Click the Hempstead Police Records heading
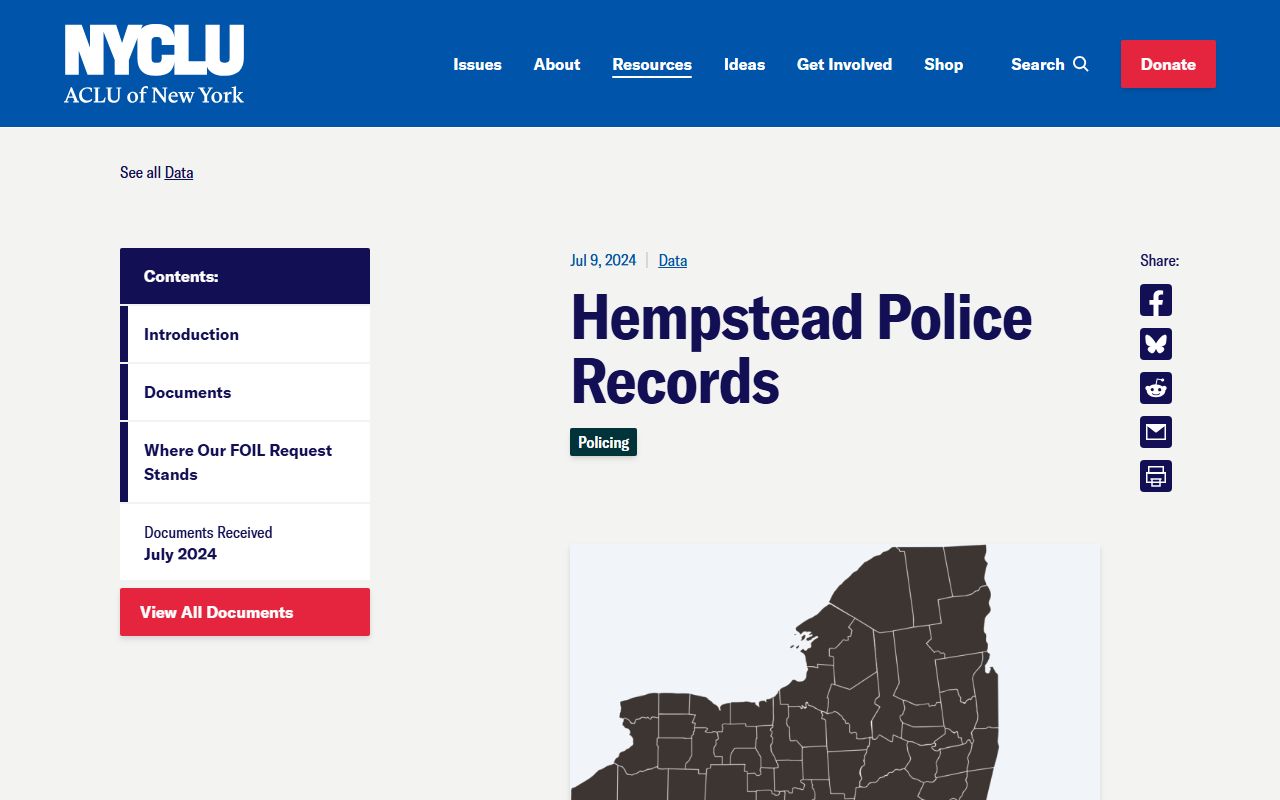 point(801,349)
